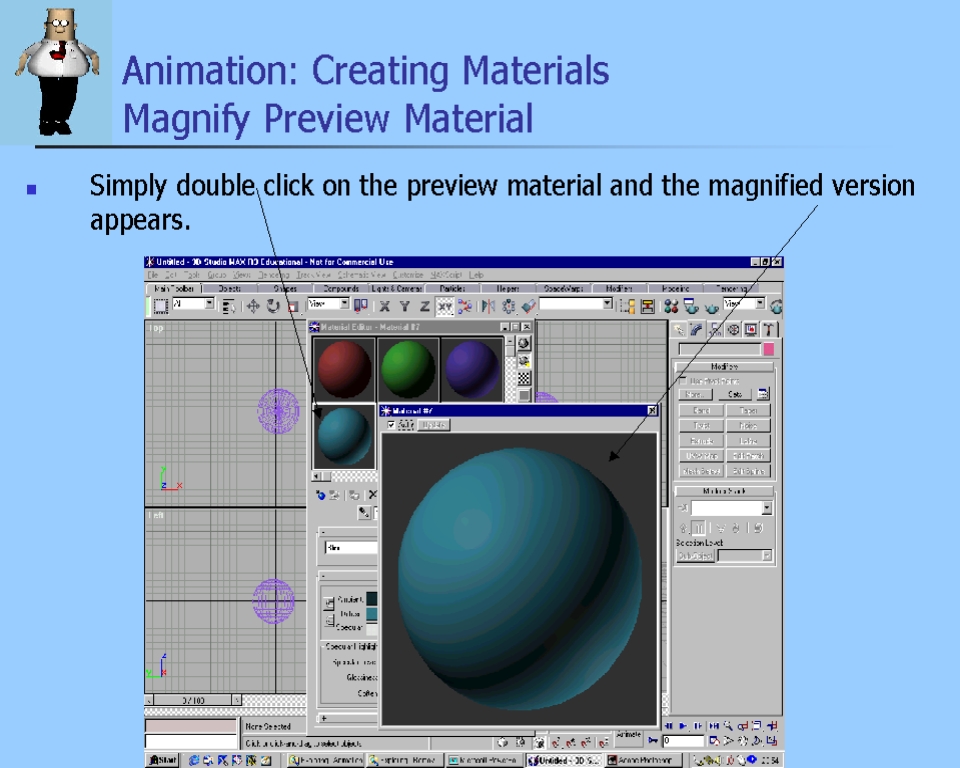Open the Display command panel icon
960x768 pixels.
751,329
